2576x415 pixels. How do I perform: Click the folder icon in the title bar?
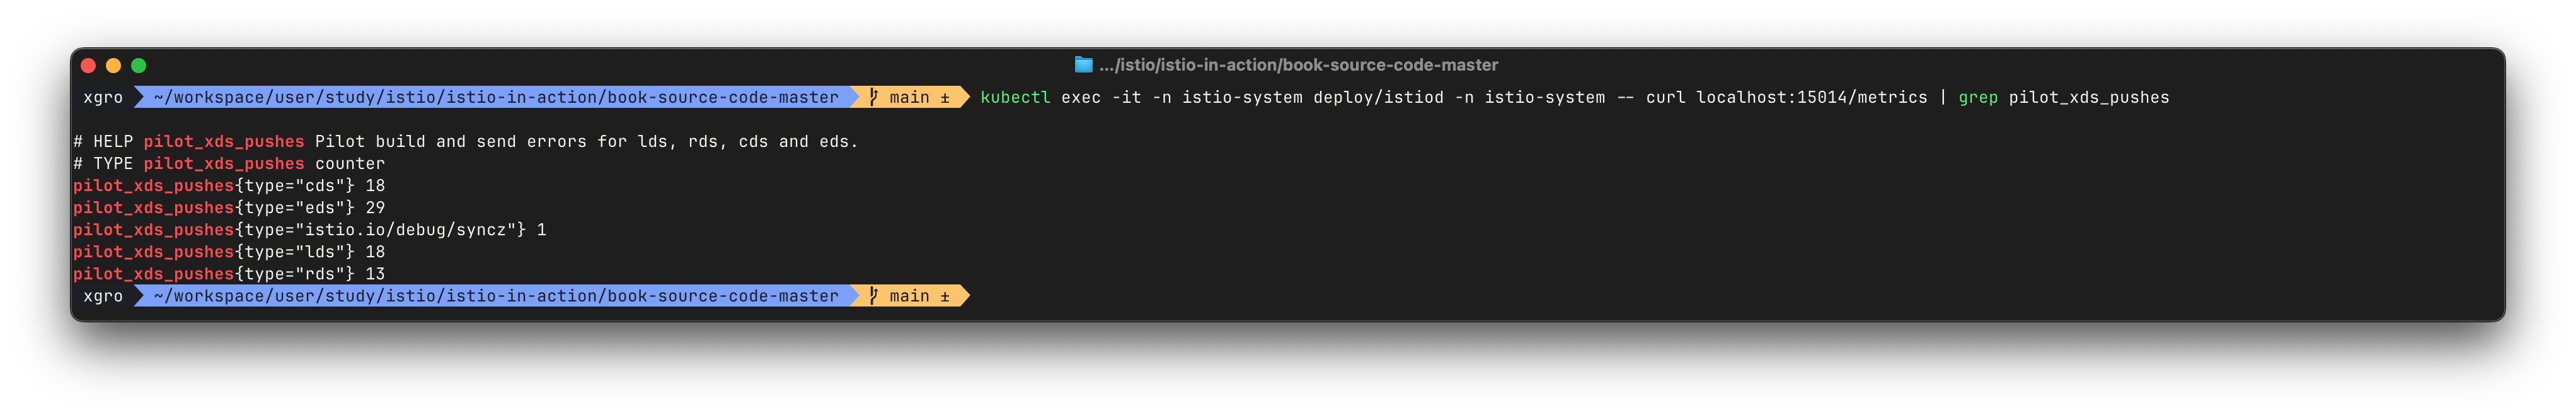click(x=1083, y=65)
